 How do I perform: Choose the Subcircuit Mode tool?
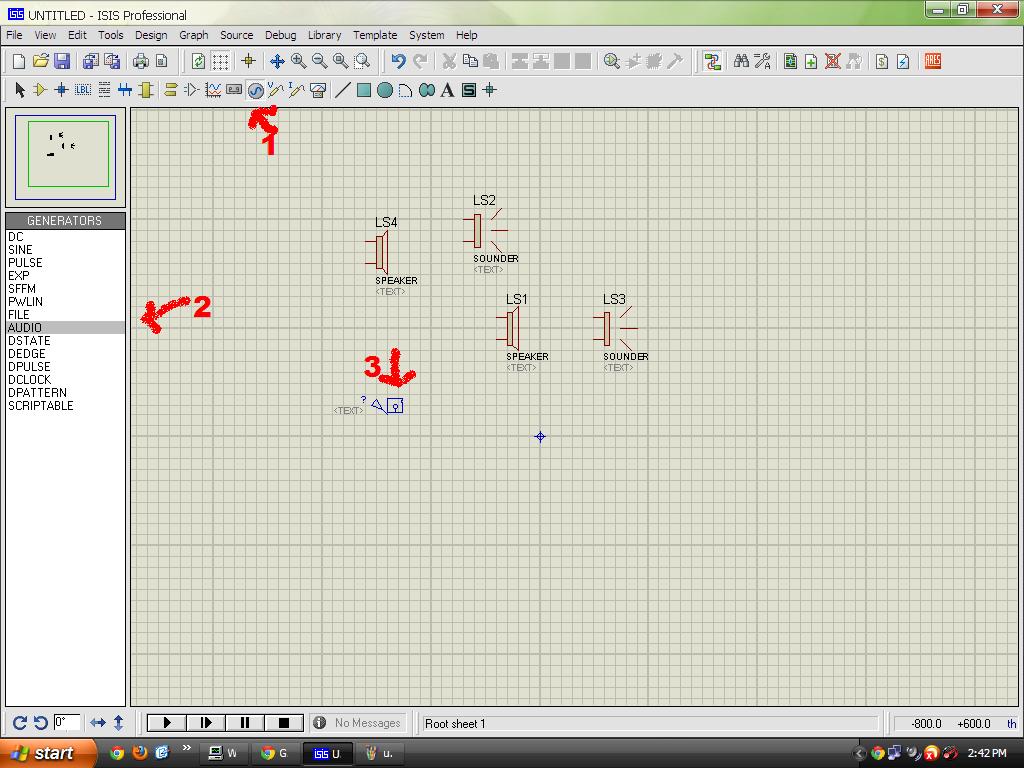click(146, 90)
